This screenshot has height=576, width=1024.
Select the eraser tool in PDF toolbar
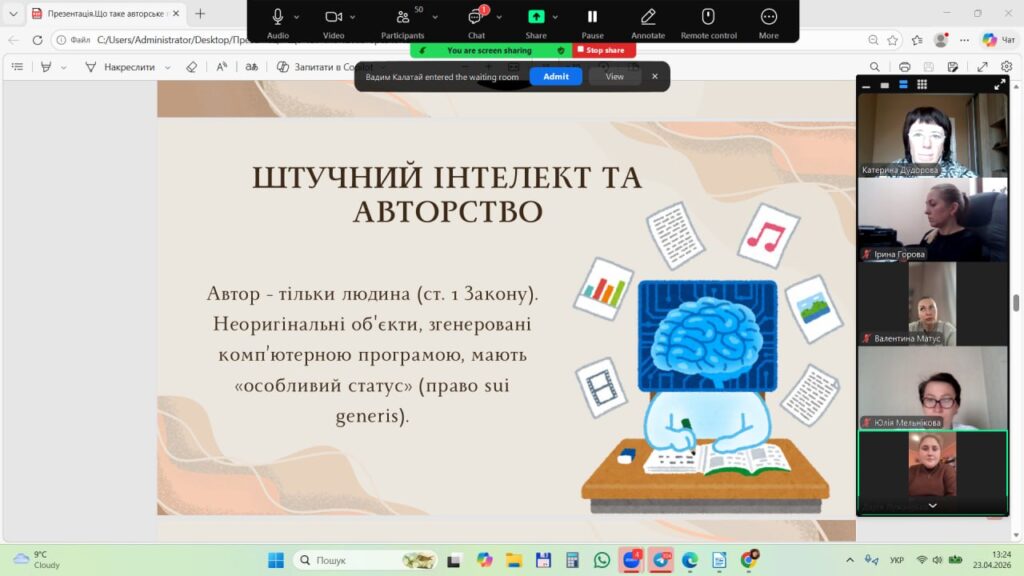(x=192, y=67)
